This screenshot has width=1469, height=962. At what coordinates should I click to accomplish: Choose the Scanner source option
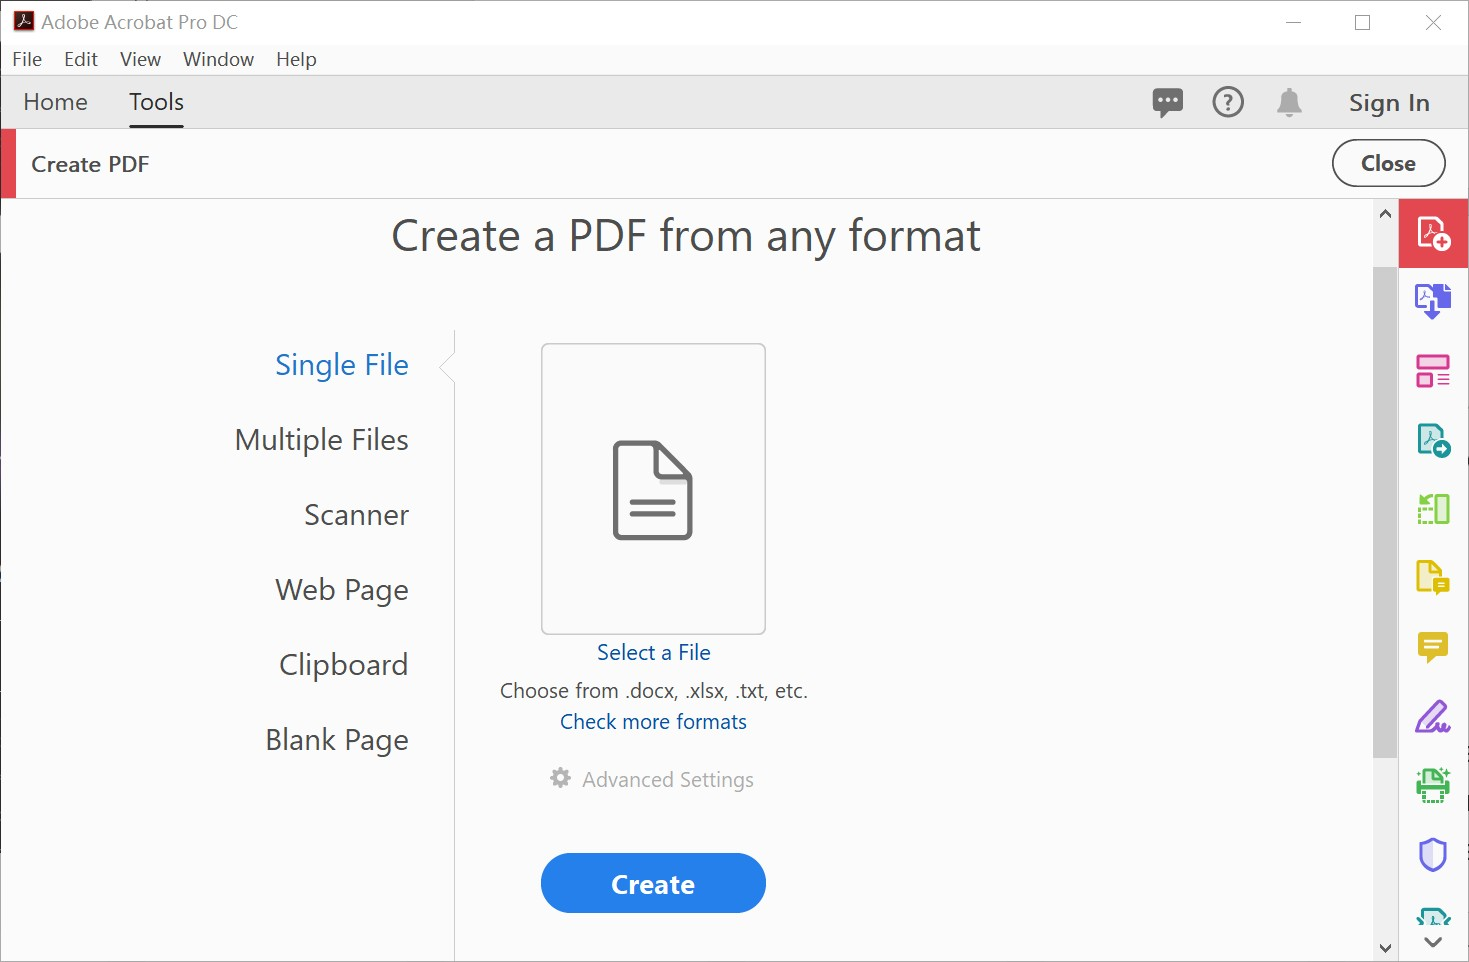(x=355, y=514)
